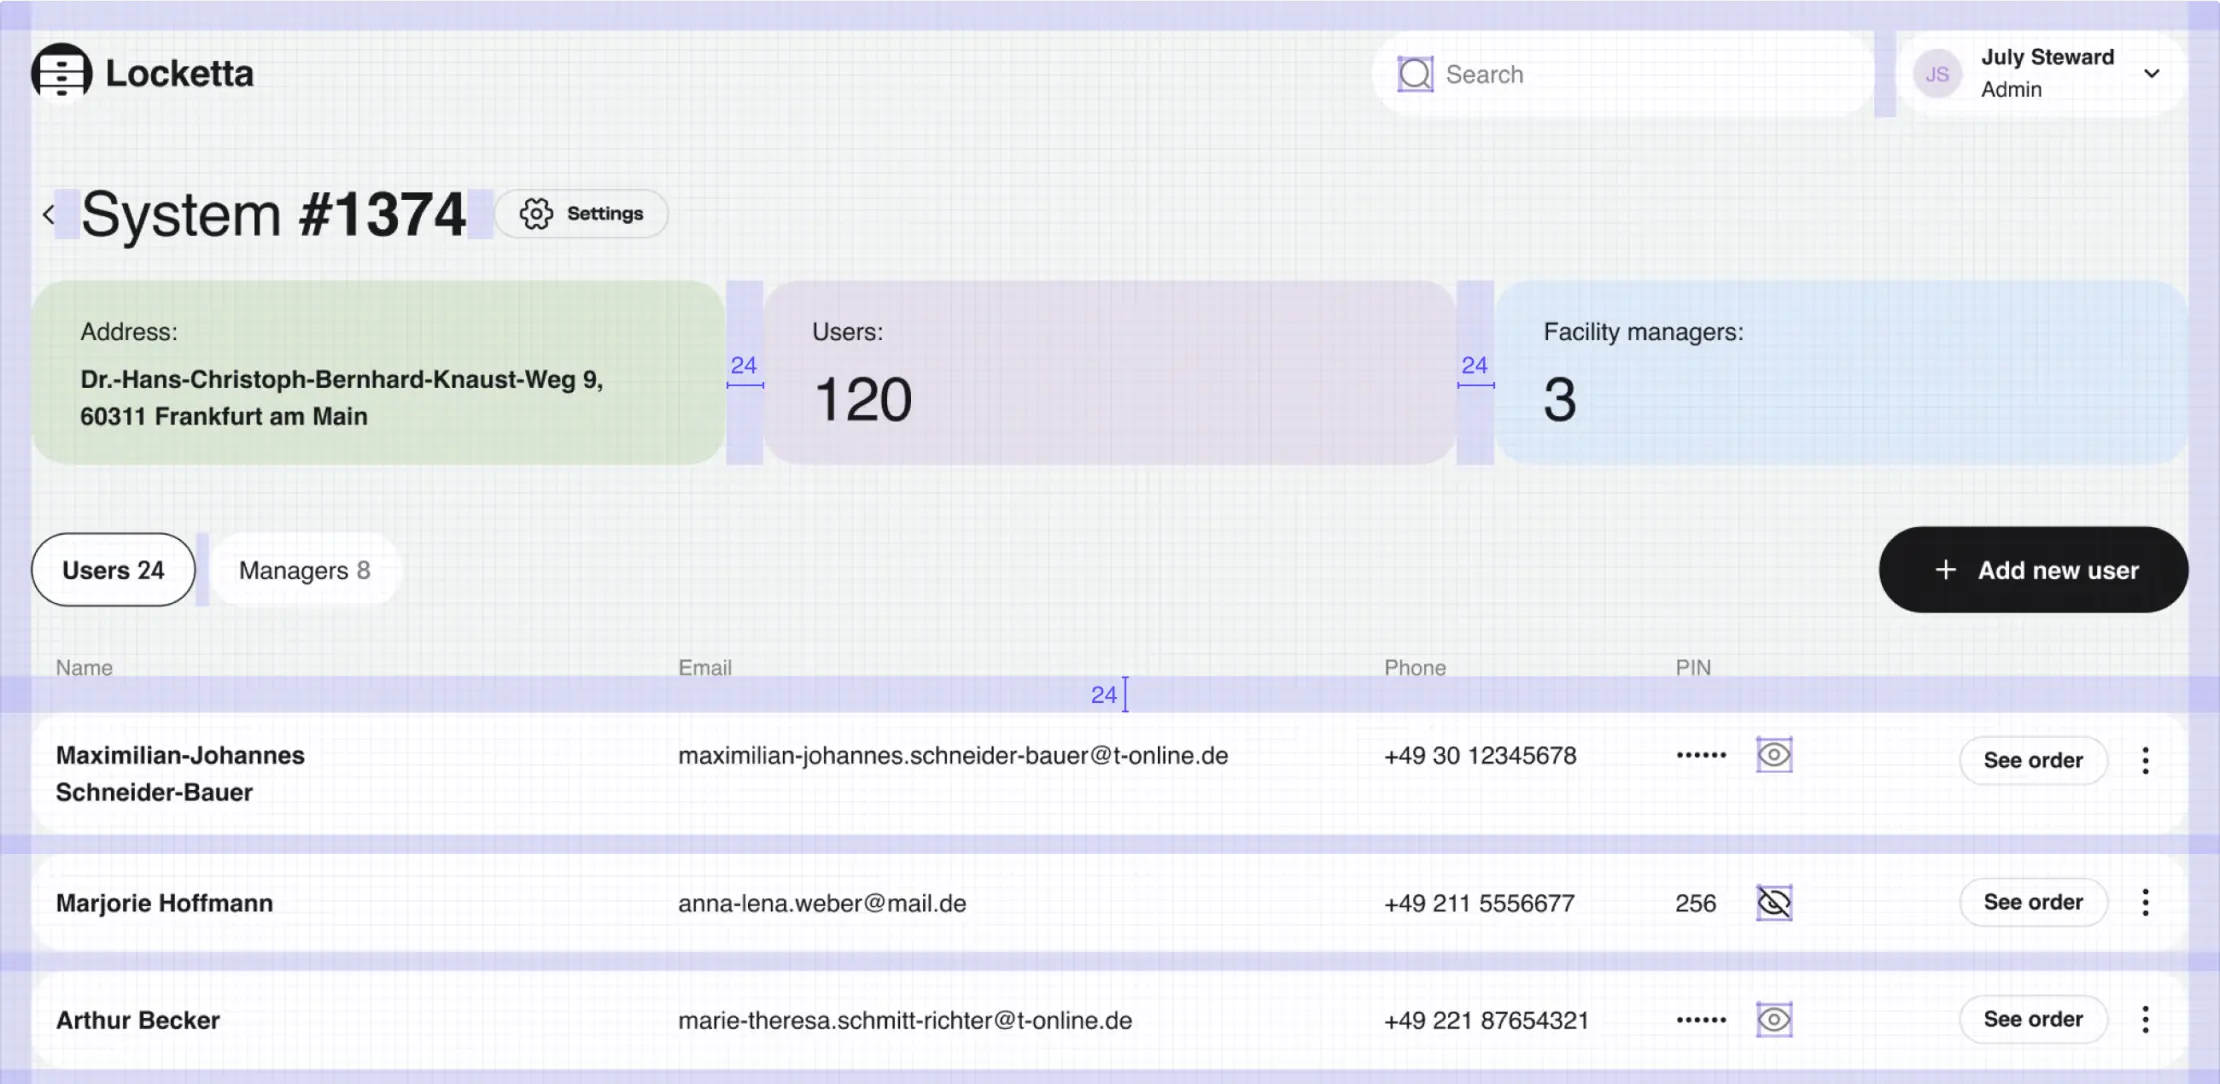See order for Maximilian-Johannes Schneider-Bauer
2220x1084 pixels.
click(x=2033, y=760)
